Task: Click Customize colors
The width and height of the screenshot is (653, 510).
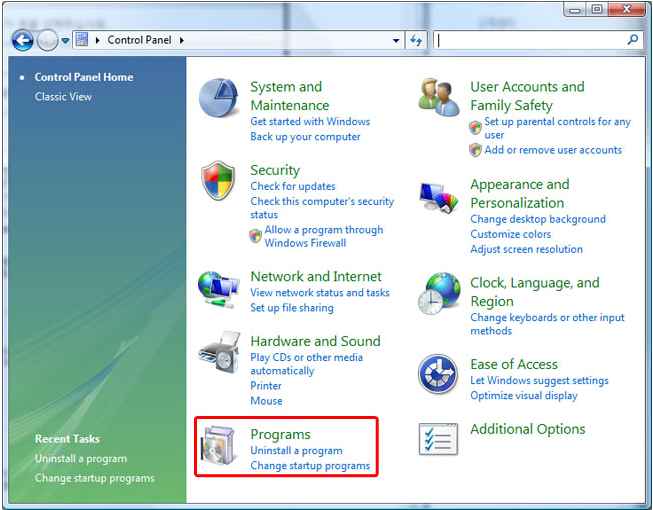Action: [x=511, y=234]
